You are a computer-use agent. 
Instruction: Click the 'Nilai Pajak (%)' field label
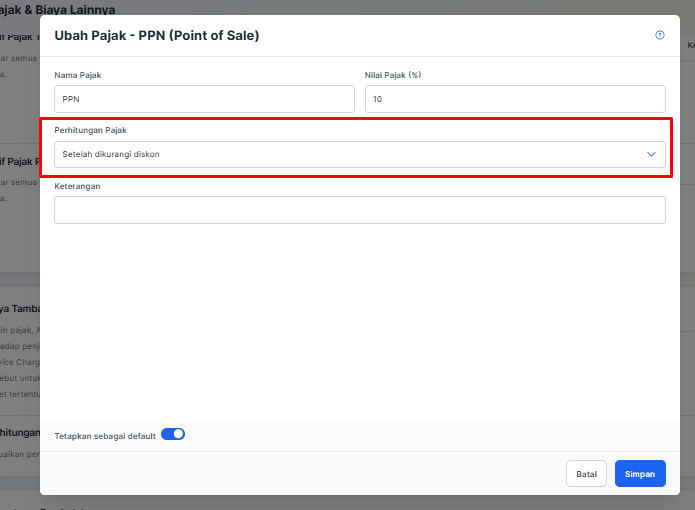point(393,75)
